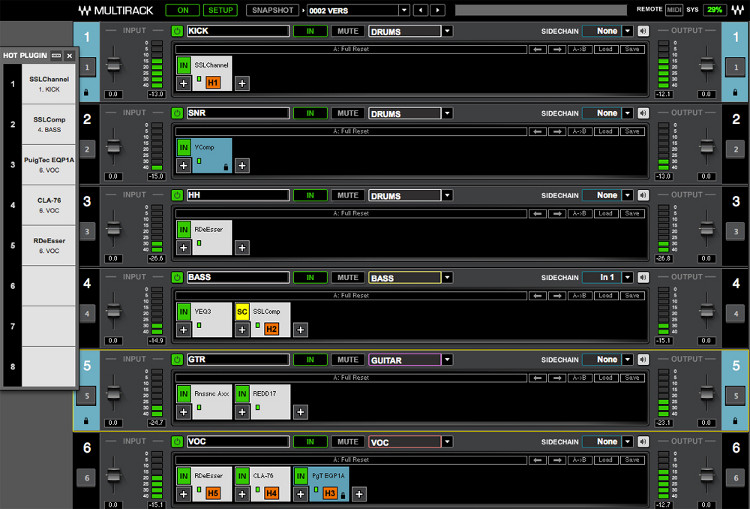750x509 pixels.
Task: Open the KICK track group dropdown
Action: click(447, 31)
